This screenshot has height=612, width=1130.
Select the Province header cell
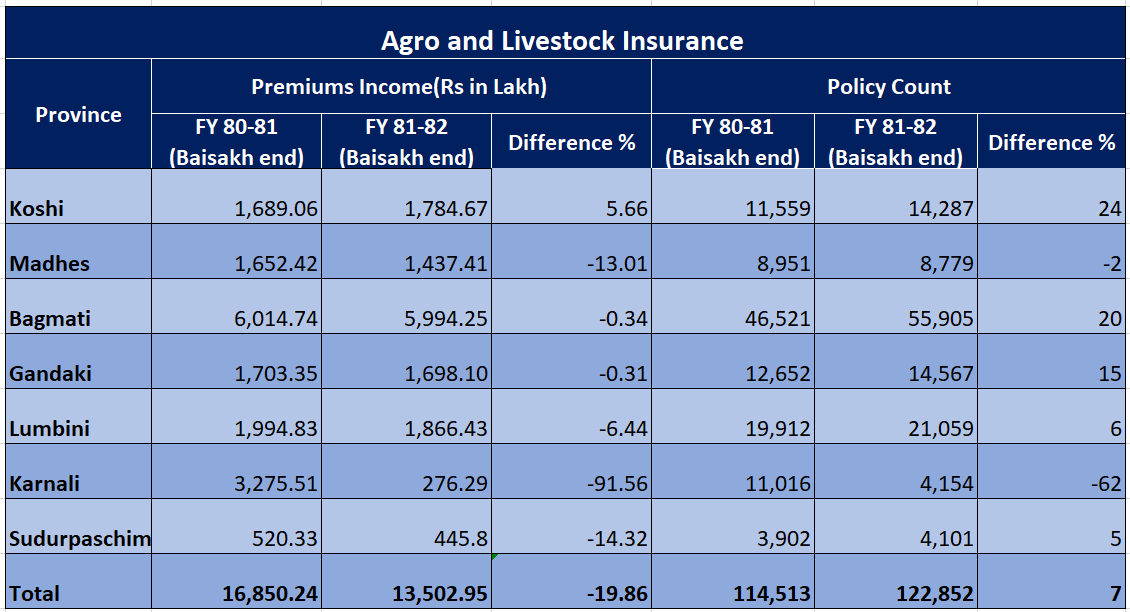[78, 114]
